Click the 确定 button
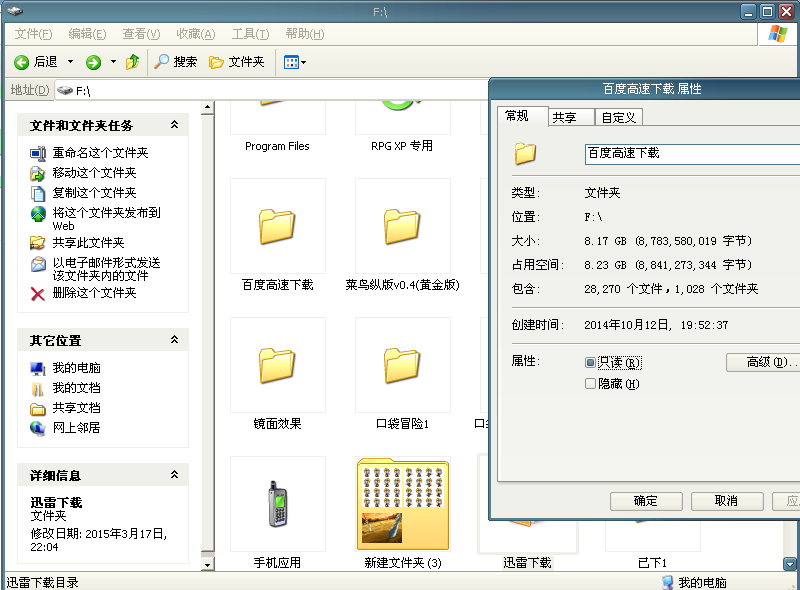800x590 pixels. pos(646,501)
